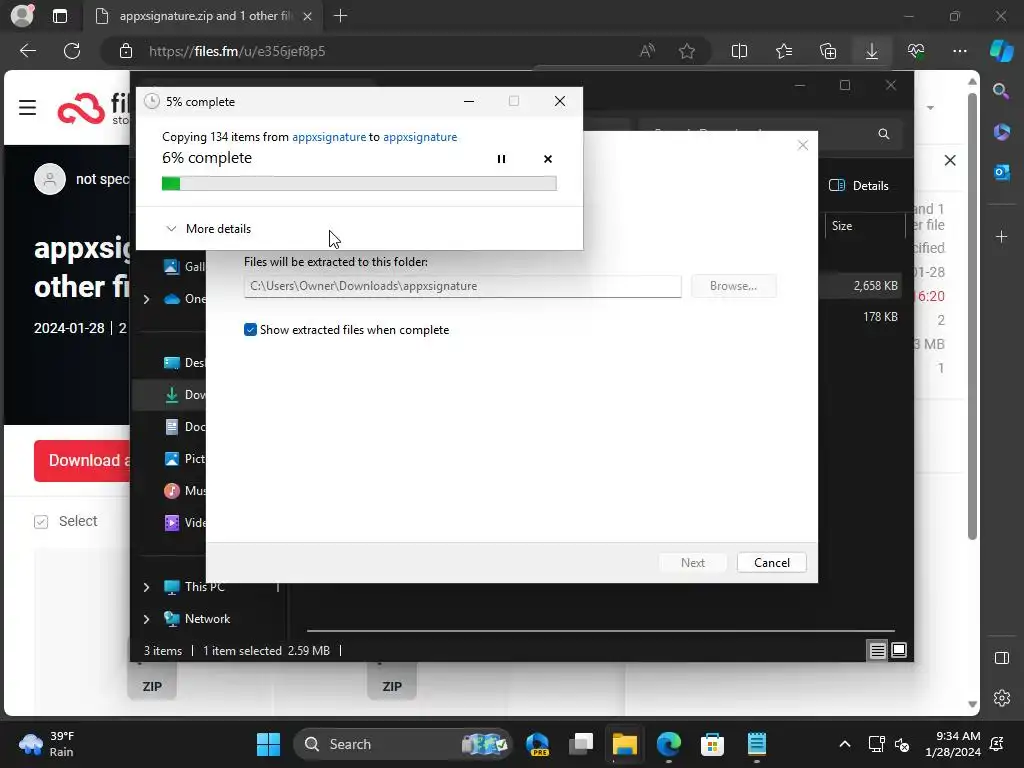Add app to Edge sidebar plus icon
The height and width of the screenshot is (768, 1024).
coord(1001,236)
